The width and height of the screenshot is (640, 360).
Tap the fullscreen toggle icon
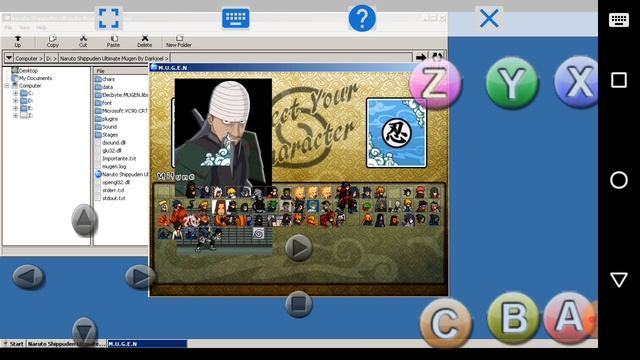(x=109, y=18)
